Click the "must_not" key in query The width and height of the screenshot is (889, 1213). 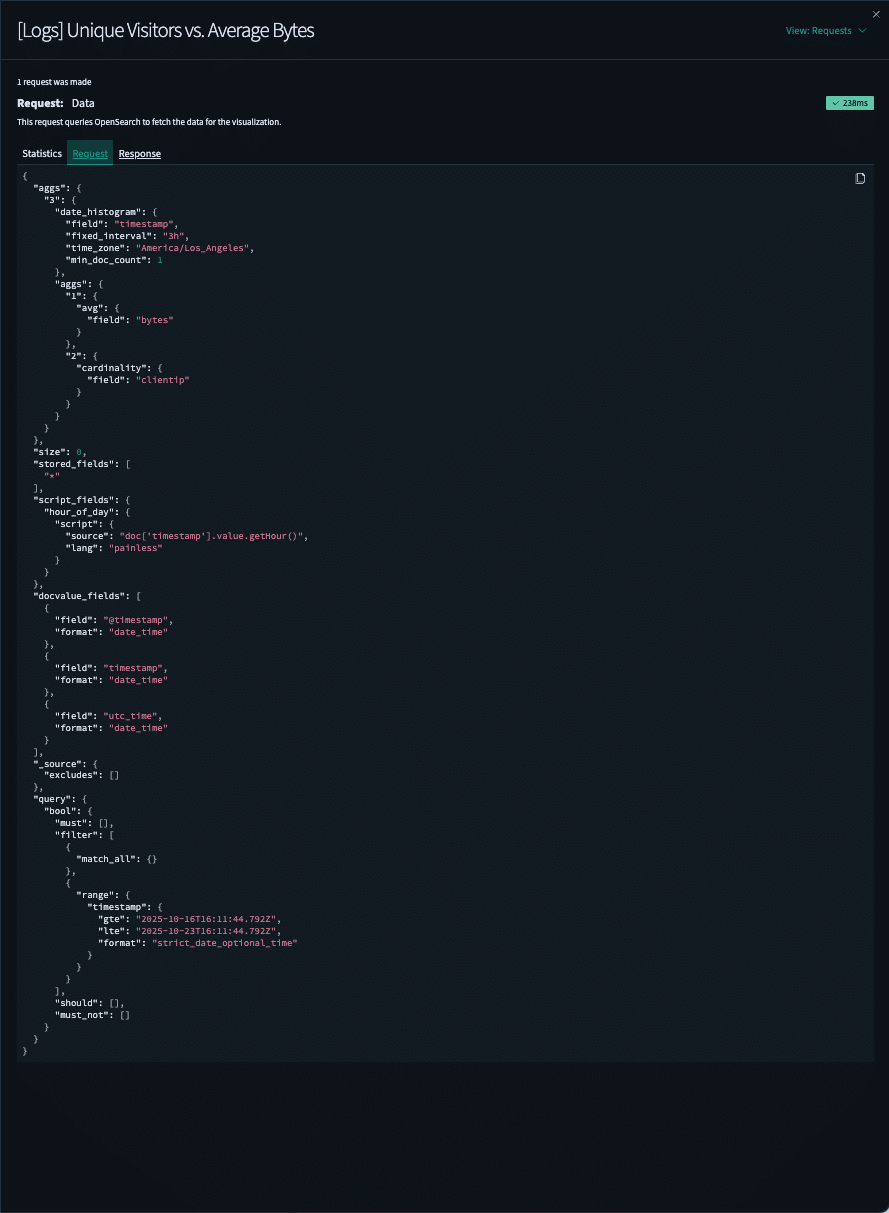click(82, 1015)
